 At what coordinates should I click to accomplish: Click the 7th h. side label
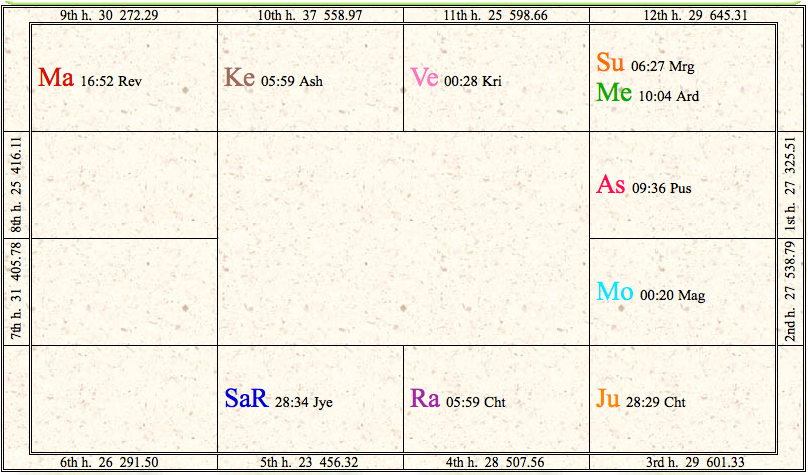(16, 291)
